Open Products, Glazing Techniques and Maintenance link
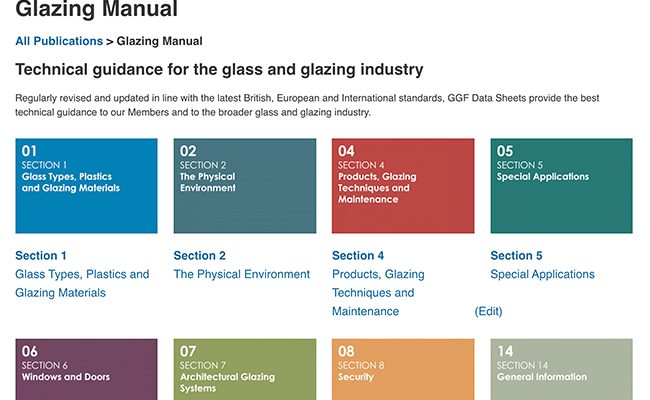Viewport: 650px width, 400px height. coord(378,293)
